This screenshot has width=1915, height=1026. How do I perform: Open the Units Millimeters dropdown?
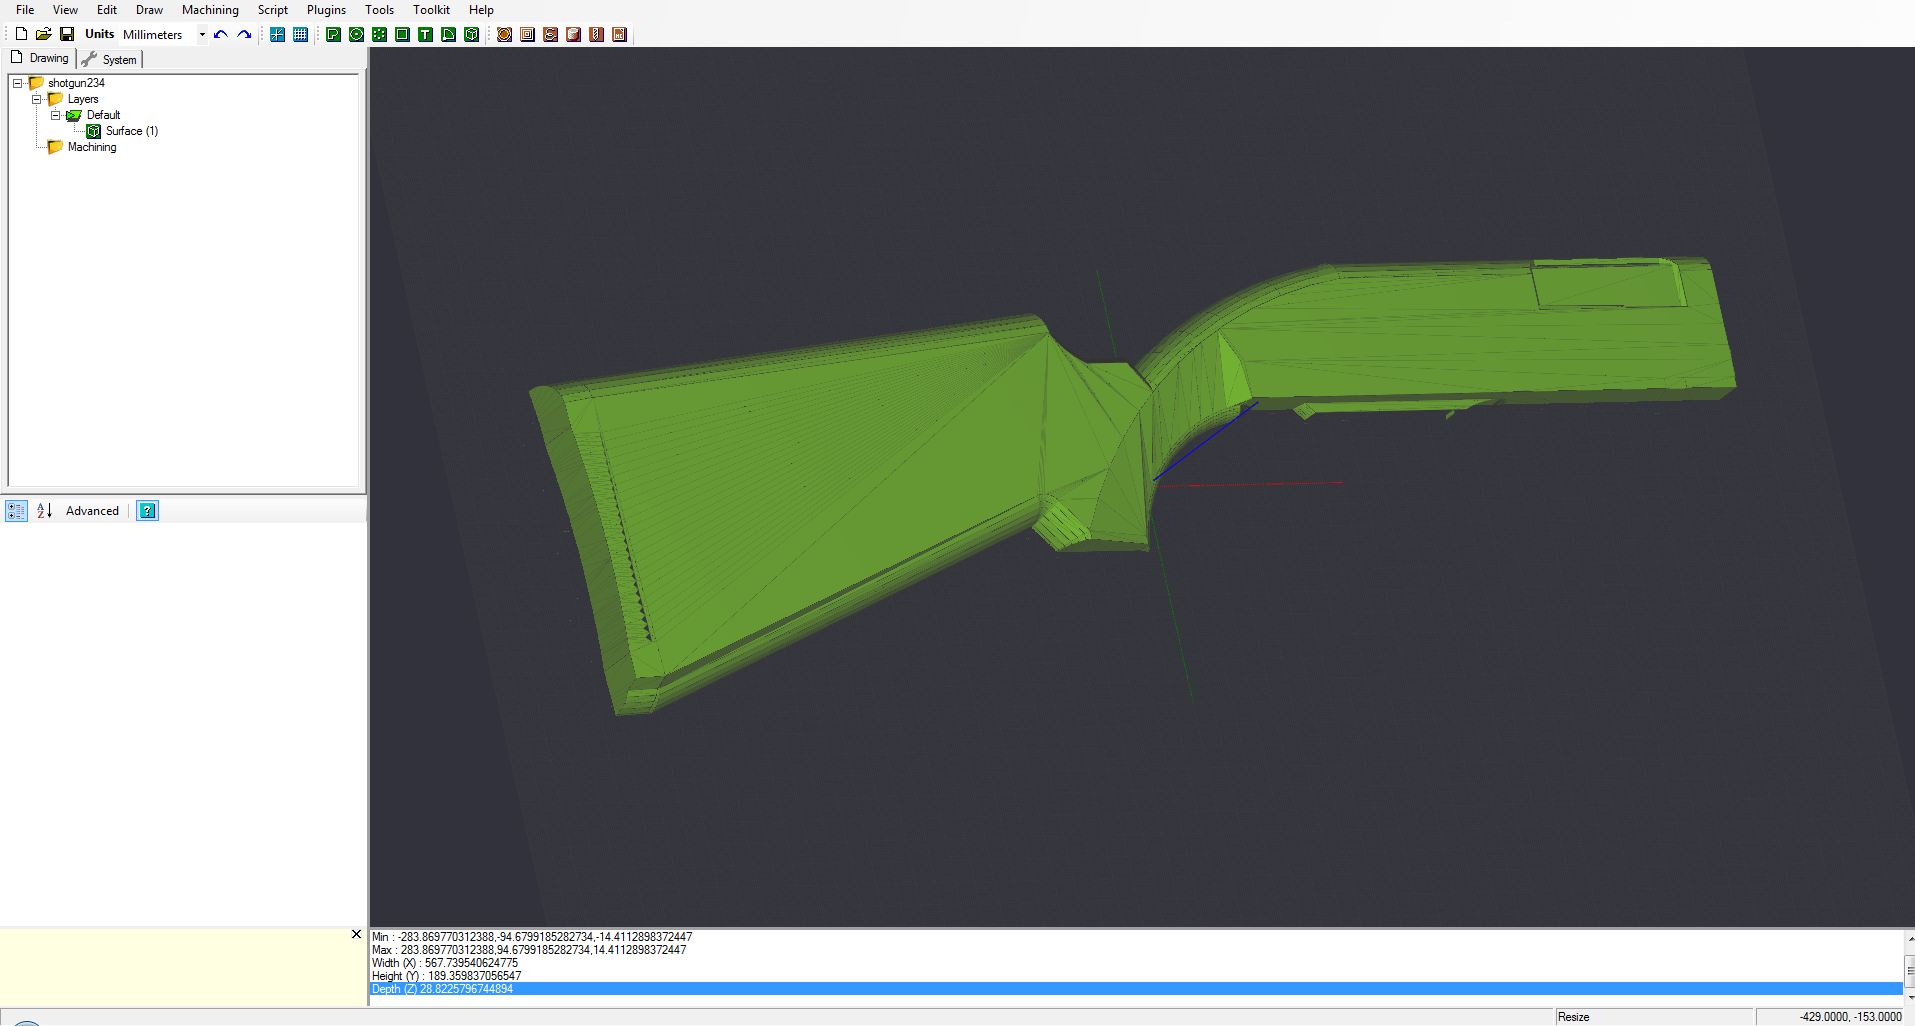click(x=201, y=35)
